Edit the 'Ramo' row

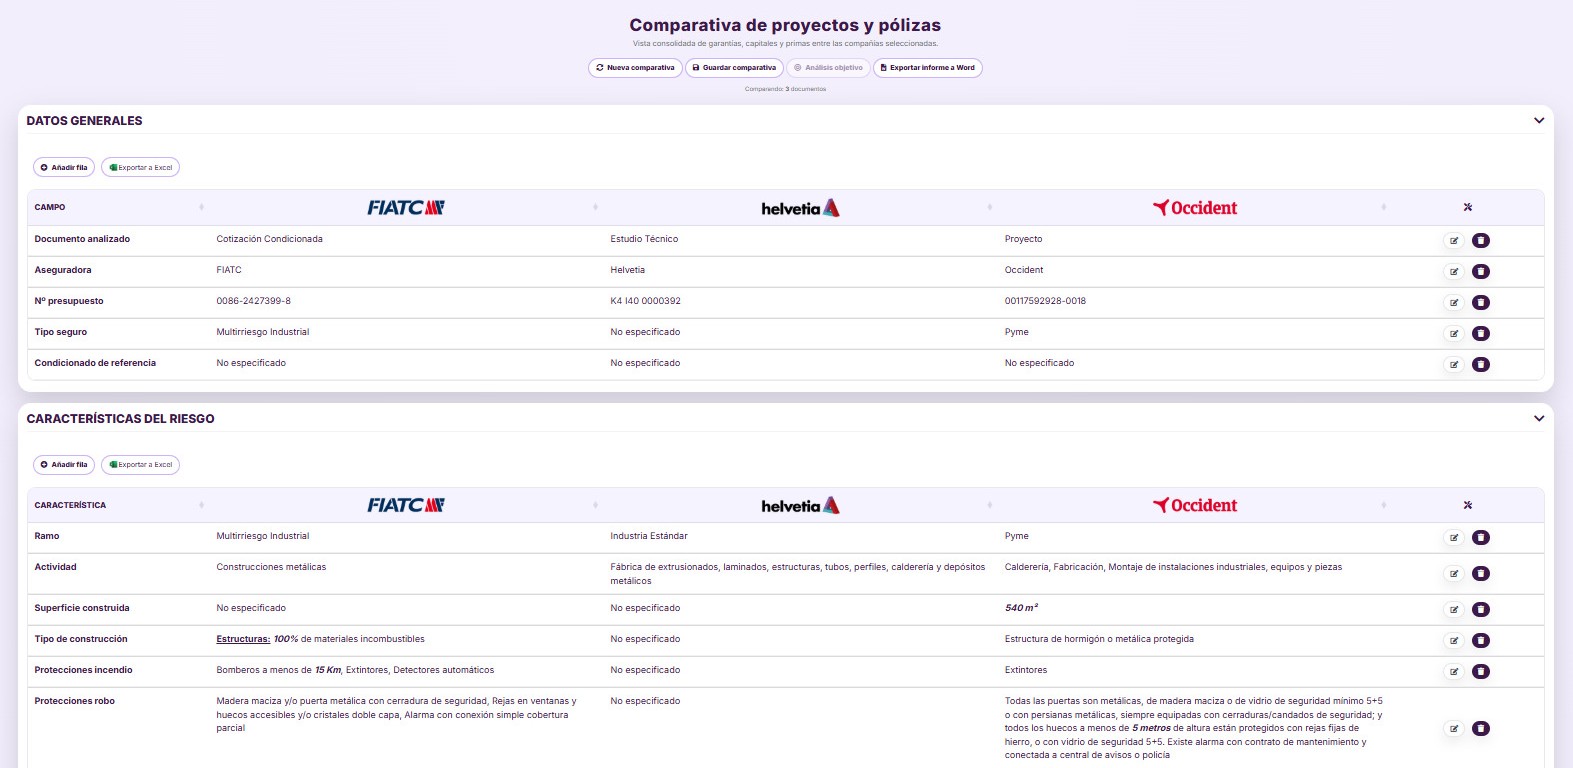[x=1454, y=538]
